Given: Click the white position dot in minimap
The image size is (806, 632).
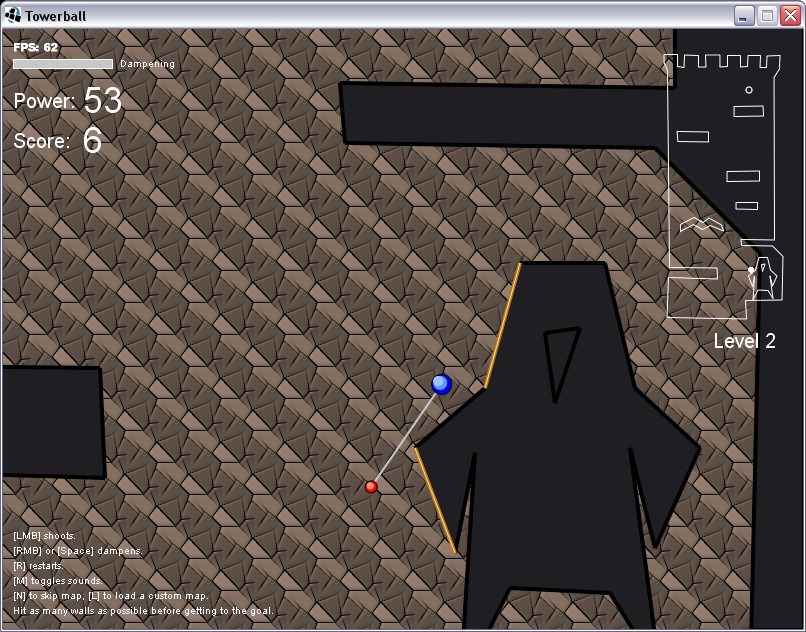Looking at the screenshot, I should (751, 269).
